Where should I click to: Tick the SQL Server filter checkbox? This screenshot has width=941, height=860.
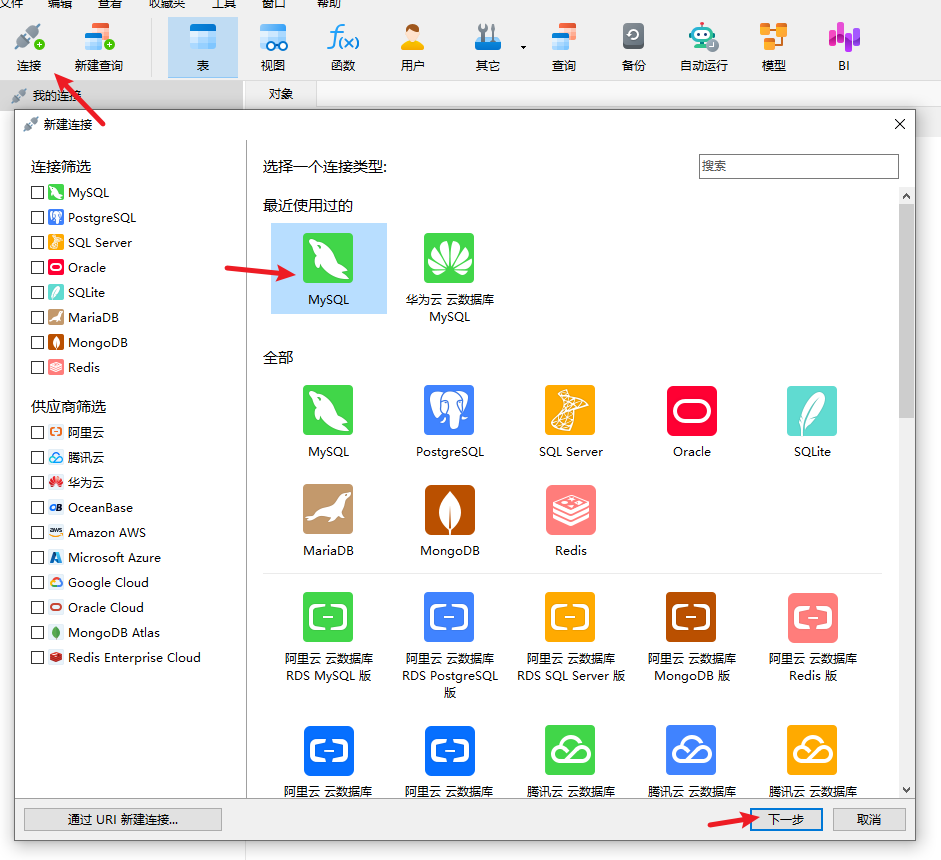click(37, 242)
